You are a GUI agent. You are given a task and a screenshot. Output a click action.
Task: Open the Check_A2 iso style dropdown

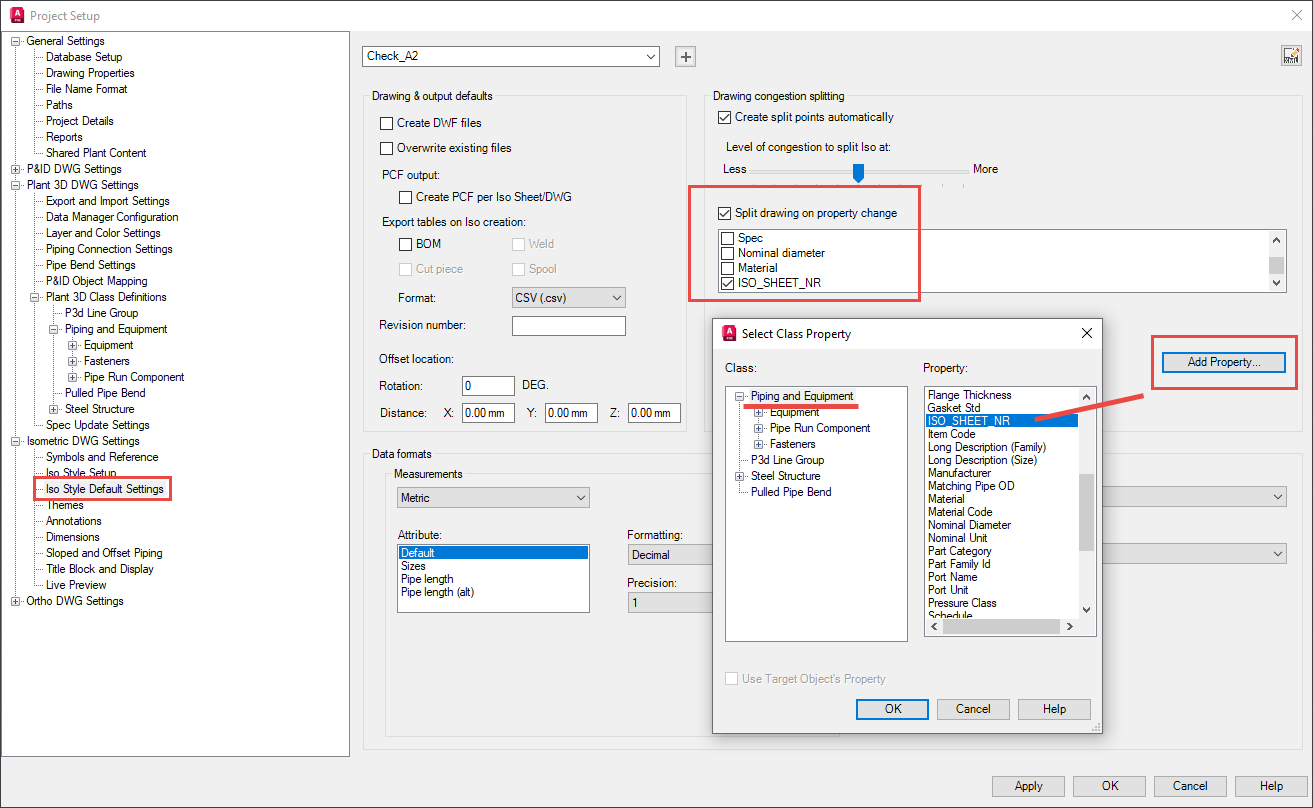coord(650,56)
